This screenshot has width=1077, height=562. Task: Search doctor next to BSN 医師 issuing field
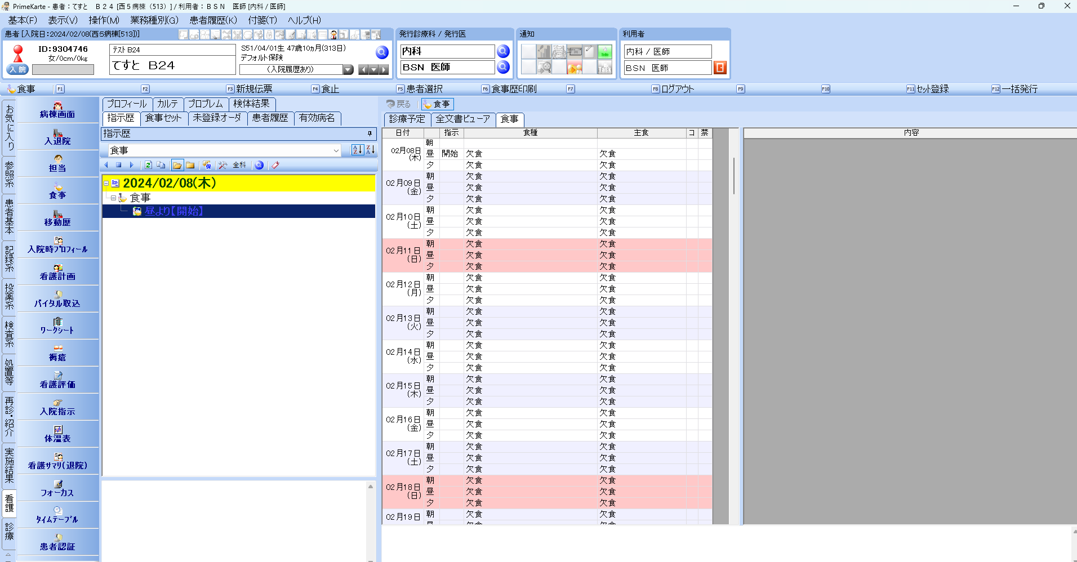[503, 67]
